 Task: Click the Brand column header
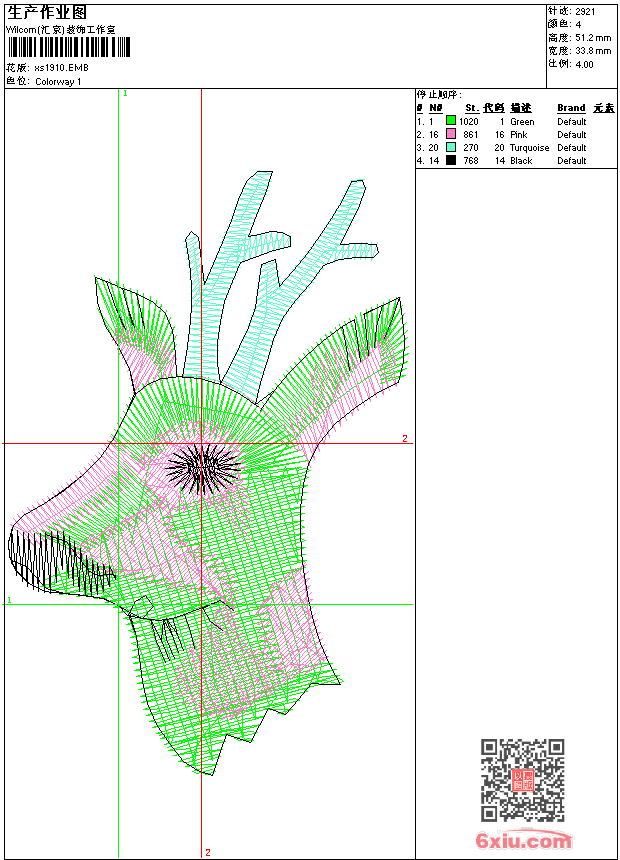[x=571, y=108]
